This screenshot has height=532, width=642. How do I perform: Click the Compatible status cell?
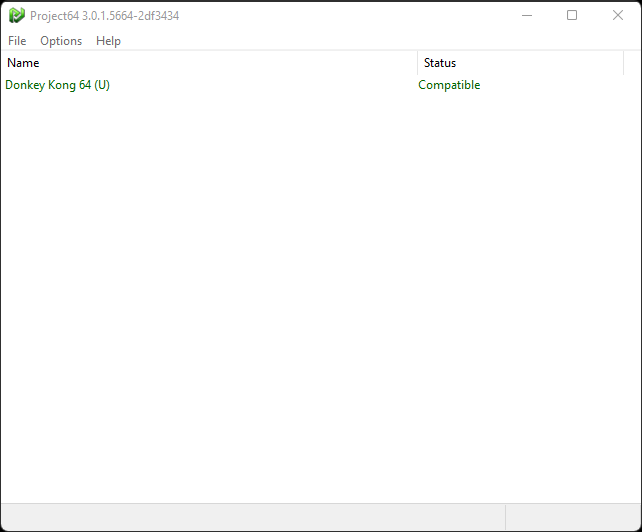tap(449, 85)
